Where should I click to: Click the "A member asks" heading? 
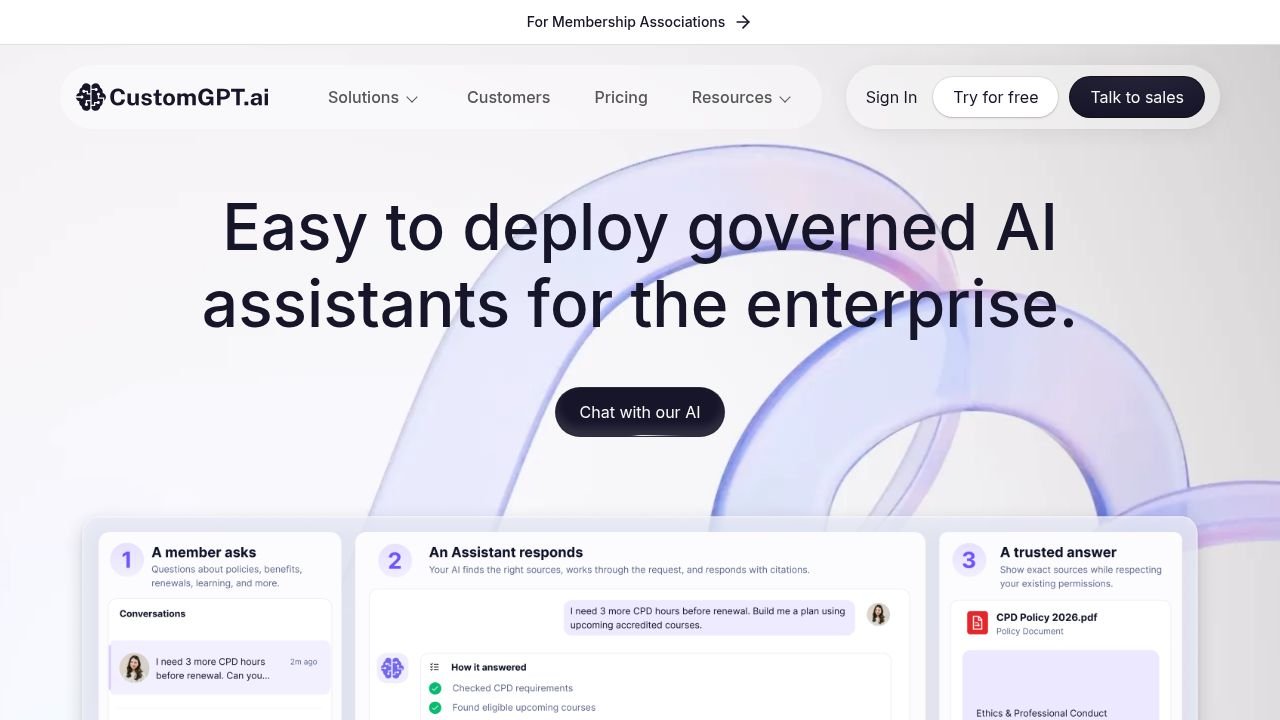click(x=204, y=552)
